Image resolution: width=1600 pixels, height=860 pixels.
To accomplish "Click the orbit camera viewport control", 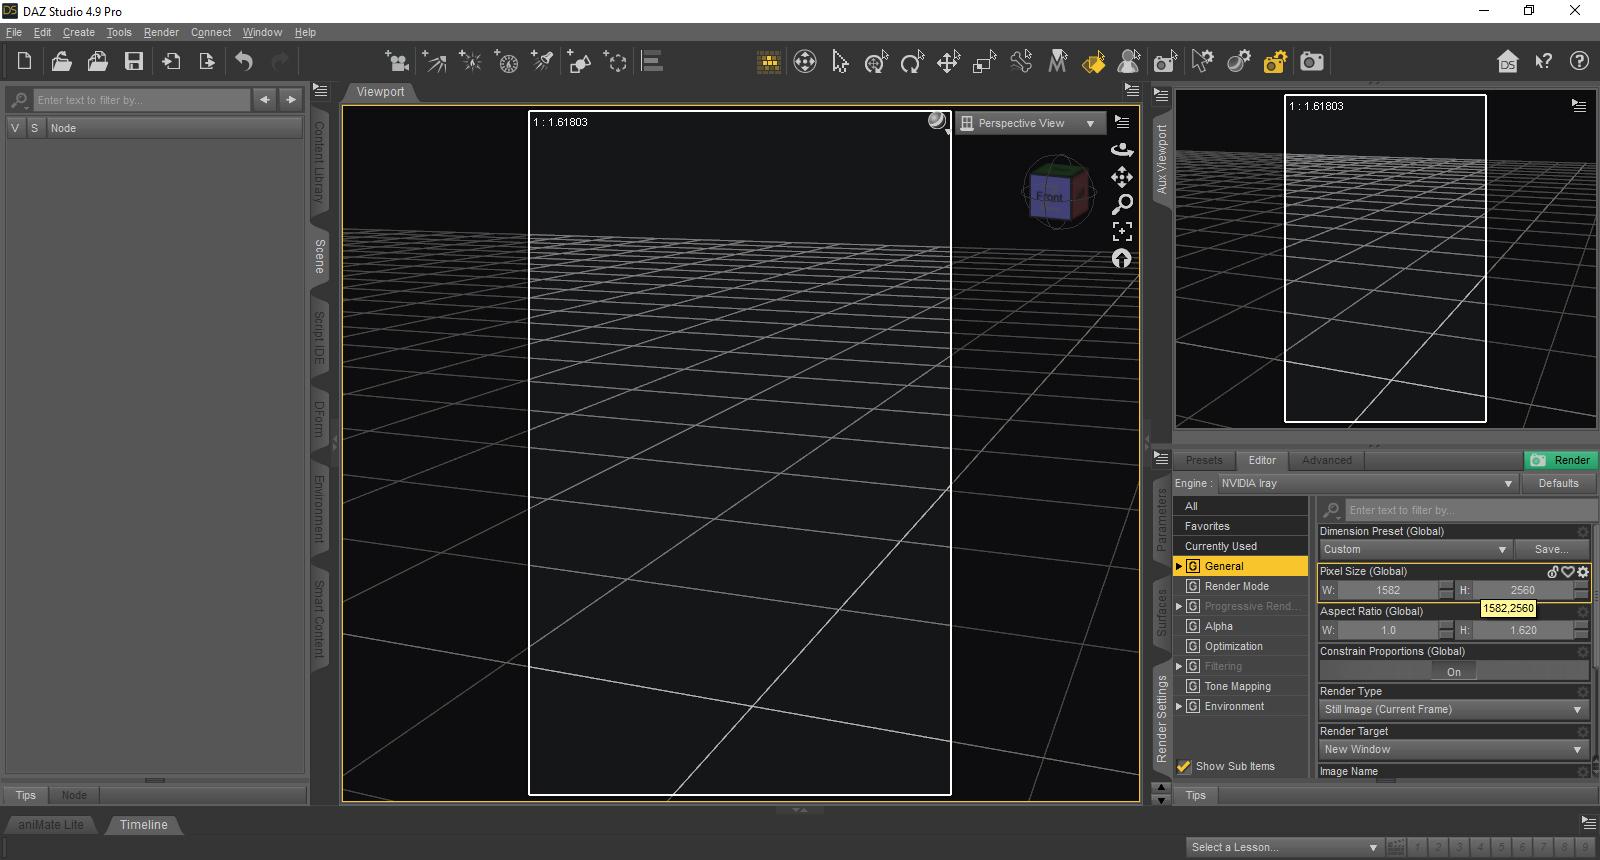I will coord(1122,150).
